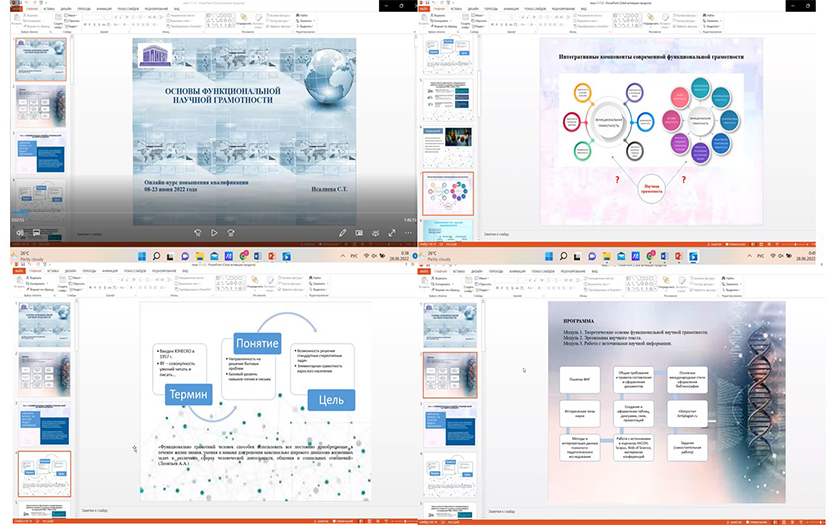
Task: Click the skip-forward icon in the video player
Action: [231, 232]
